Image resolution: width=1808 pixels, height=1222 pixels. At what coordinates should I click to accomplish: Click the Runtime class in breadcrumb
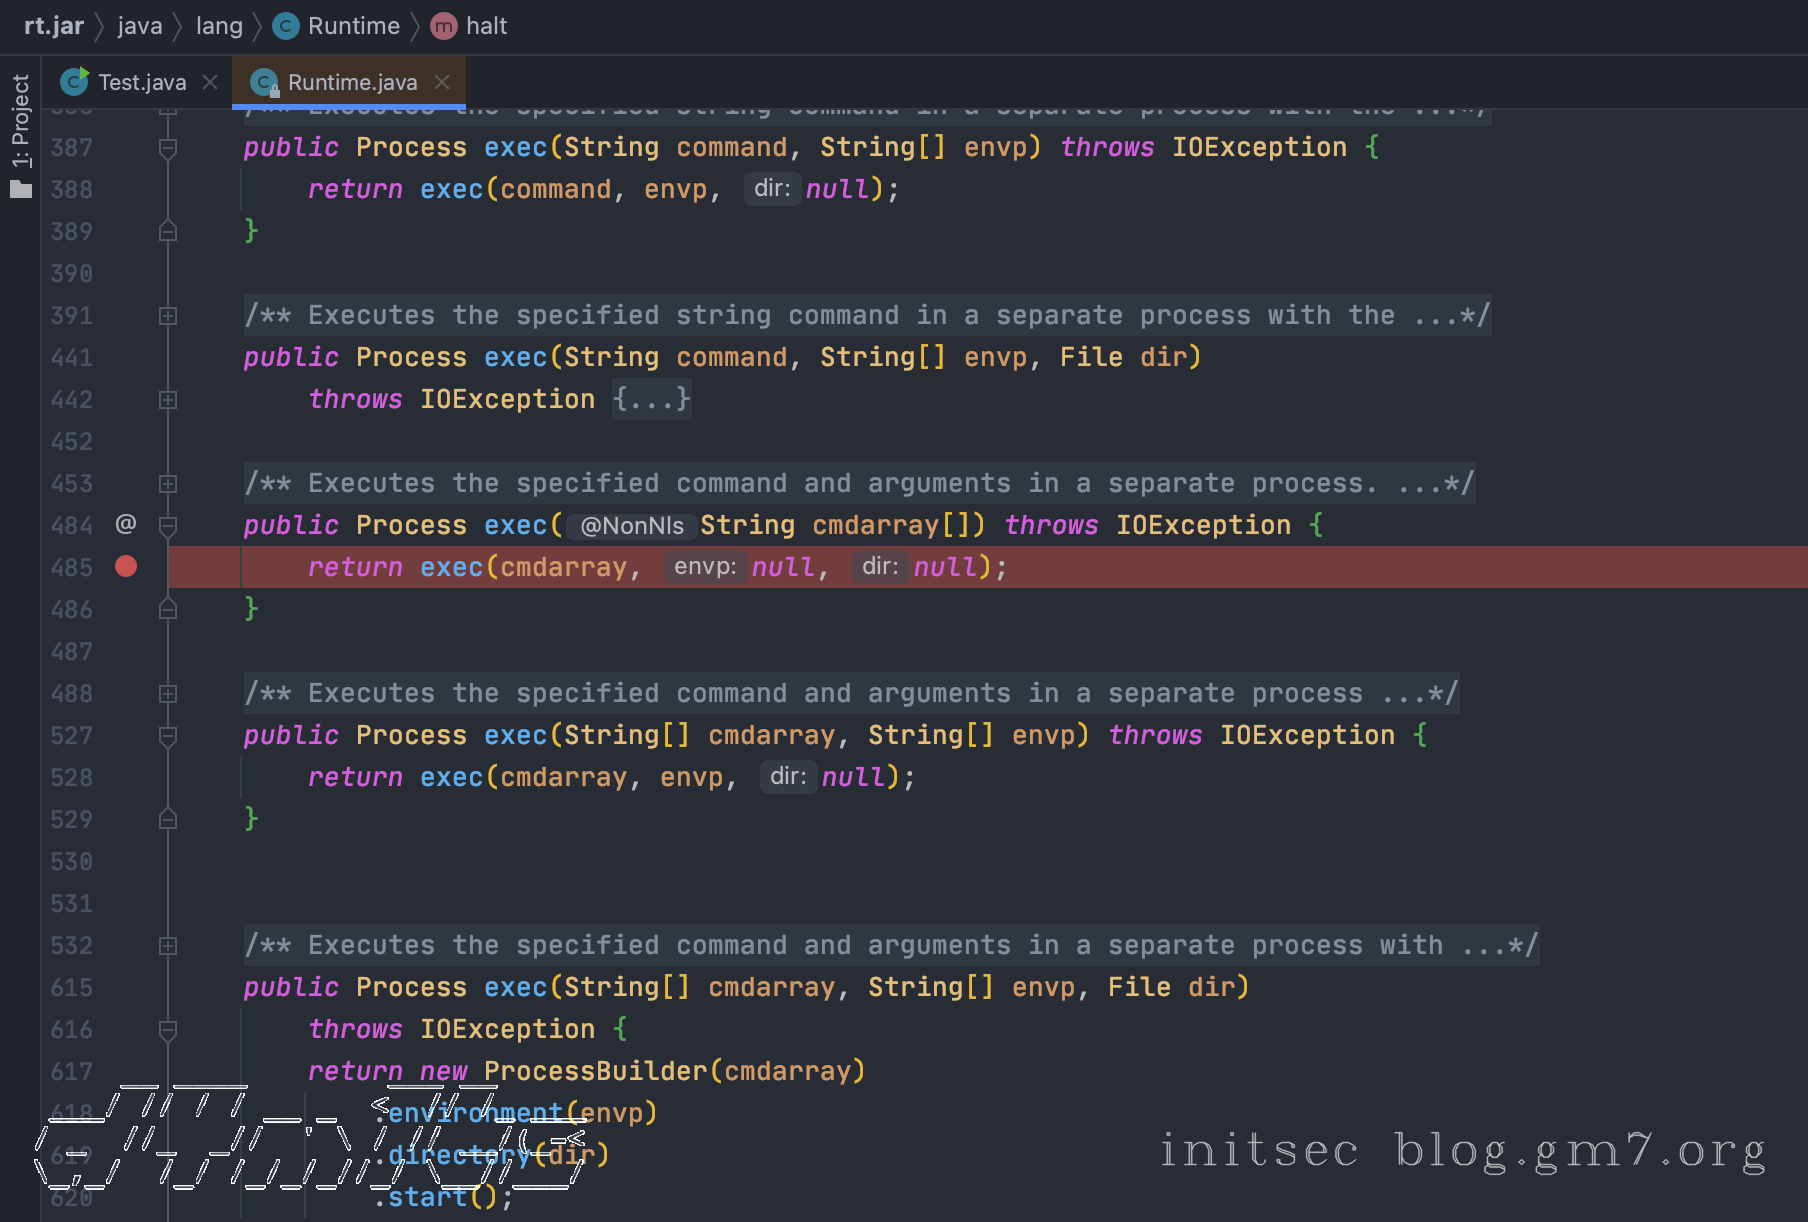point(352,26)
